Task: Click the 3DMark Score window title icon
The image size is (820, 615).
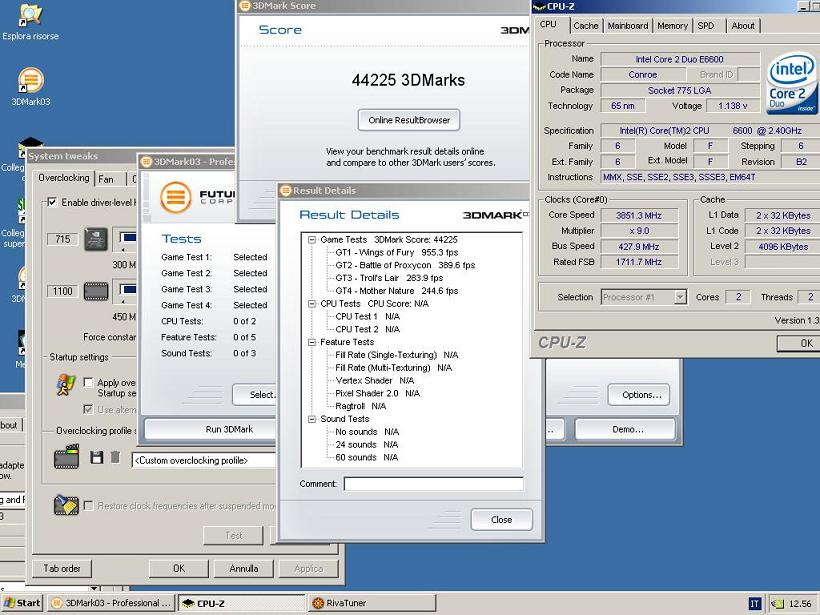Action: click(x=244, y=6)
